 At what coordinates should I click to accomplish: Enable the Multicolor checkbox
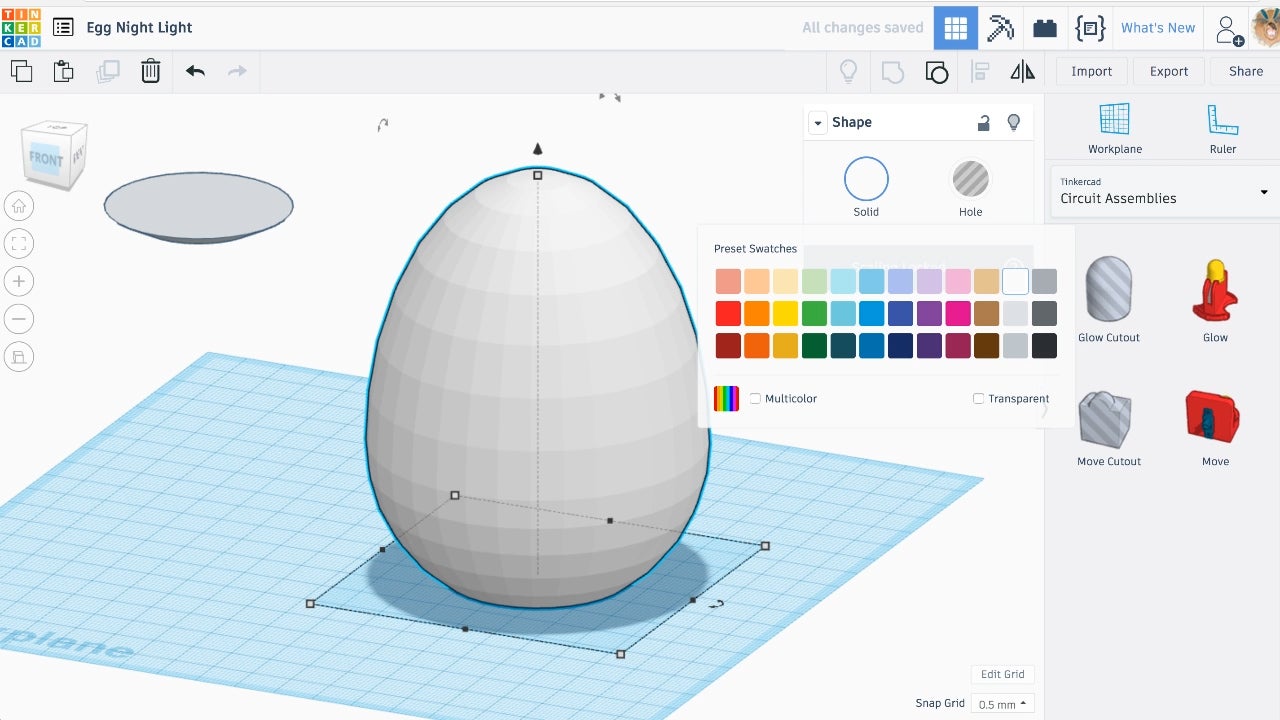756,399
